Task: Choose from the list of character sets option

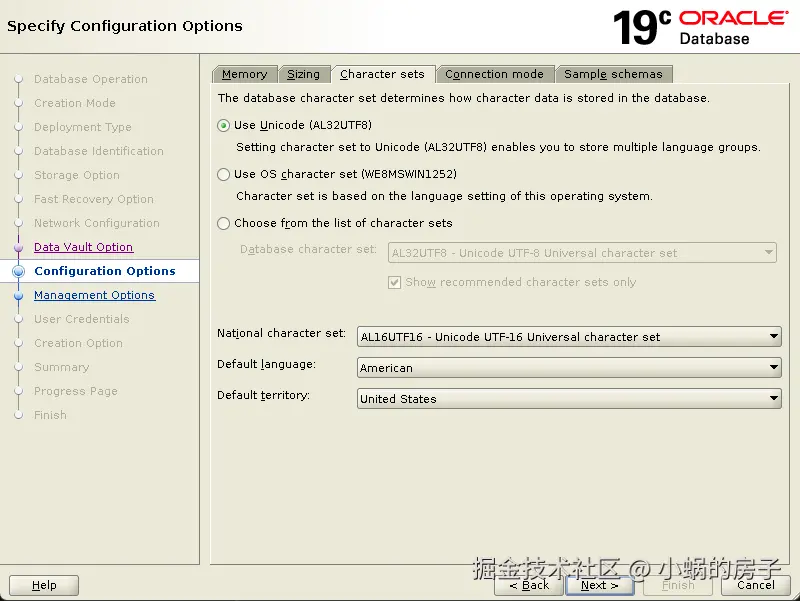Action: click(x=223, y=223)
